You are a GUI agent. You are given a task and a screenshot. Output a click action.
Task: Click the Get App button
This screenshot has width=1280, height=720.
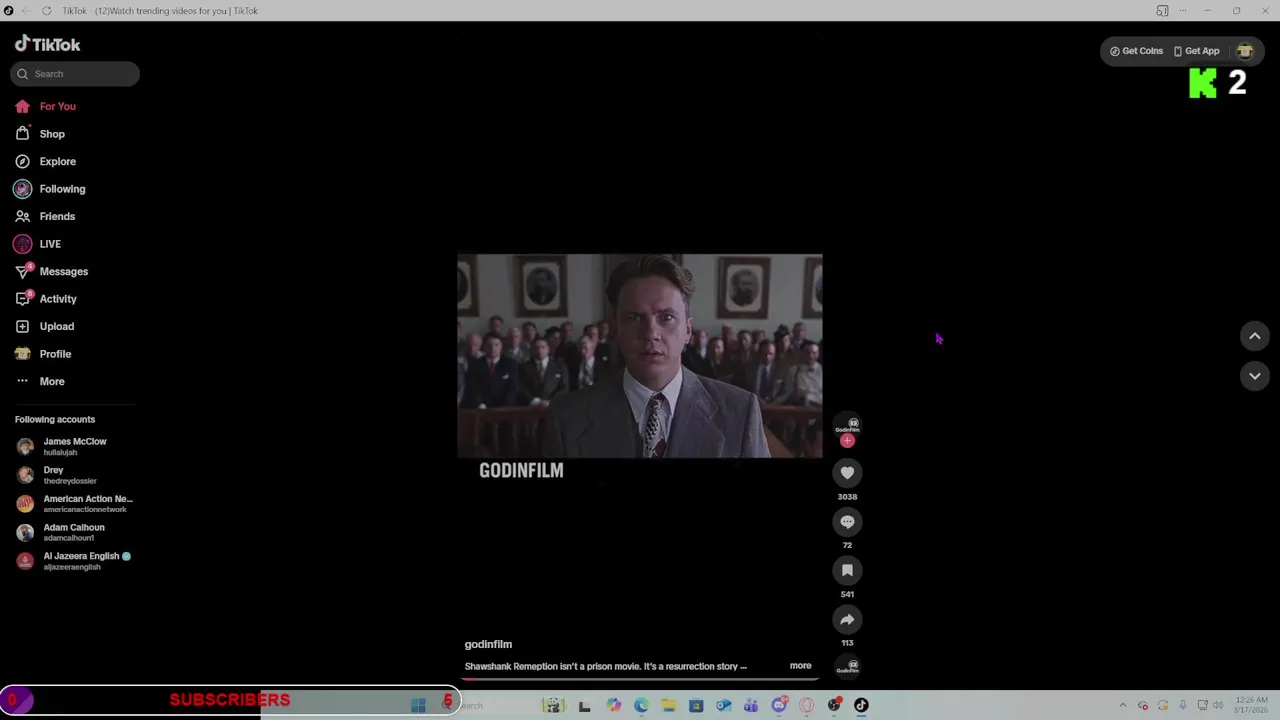(1196, 51)
